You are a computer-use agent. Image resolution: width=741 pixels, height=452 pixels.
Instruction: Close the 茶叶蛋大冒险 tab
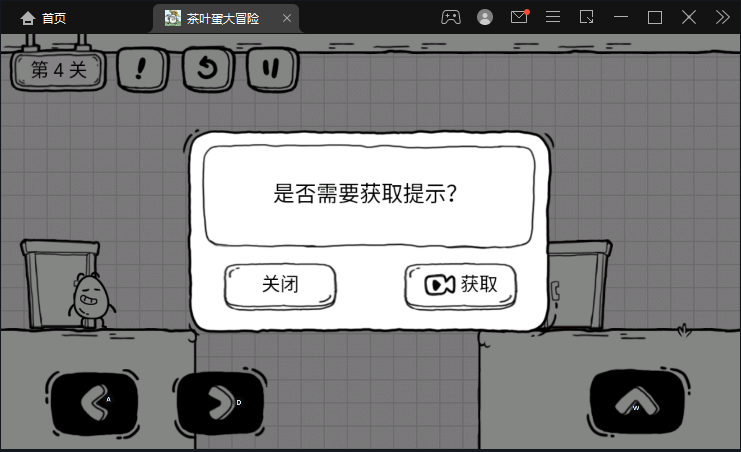(287, 18)
